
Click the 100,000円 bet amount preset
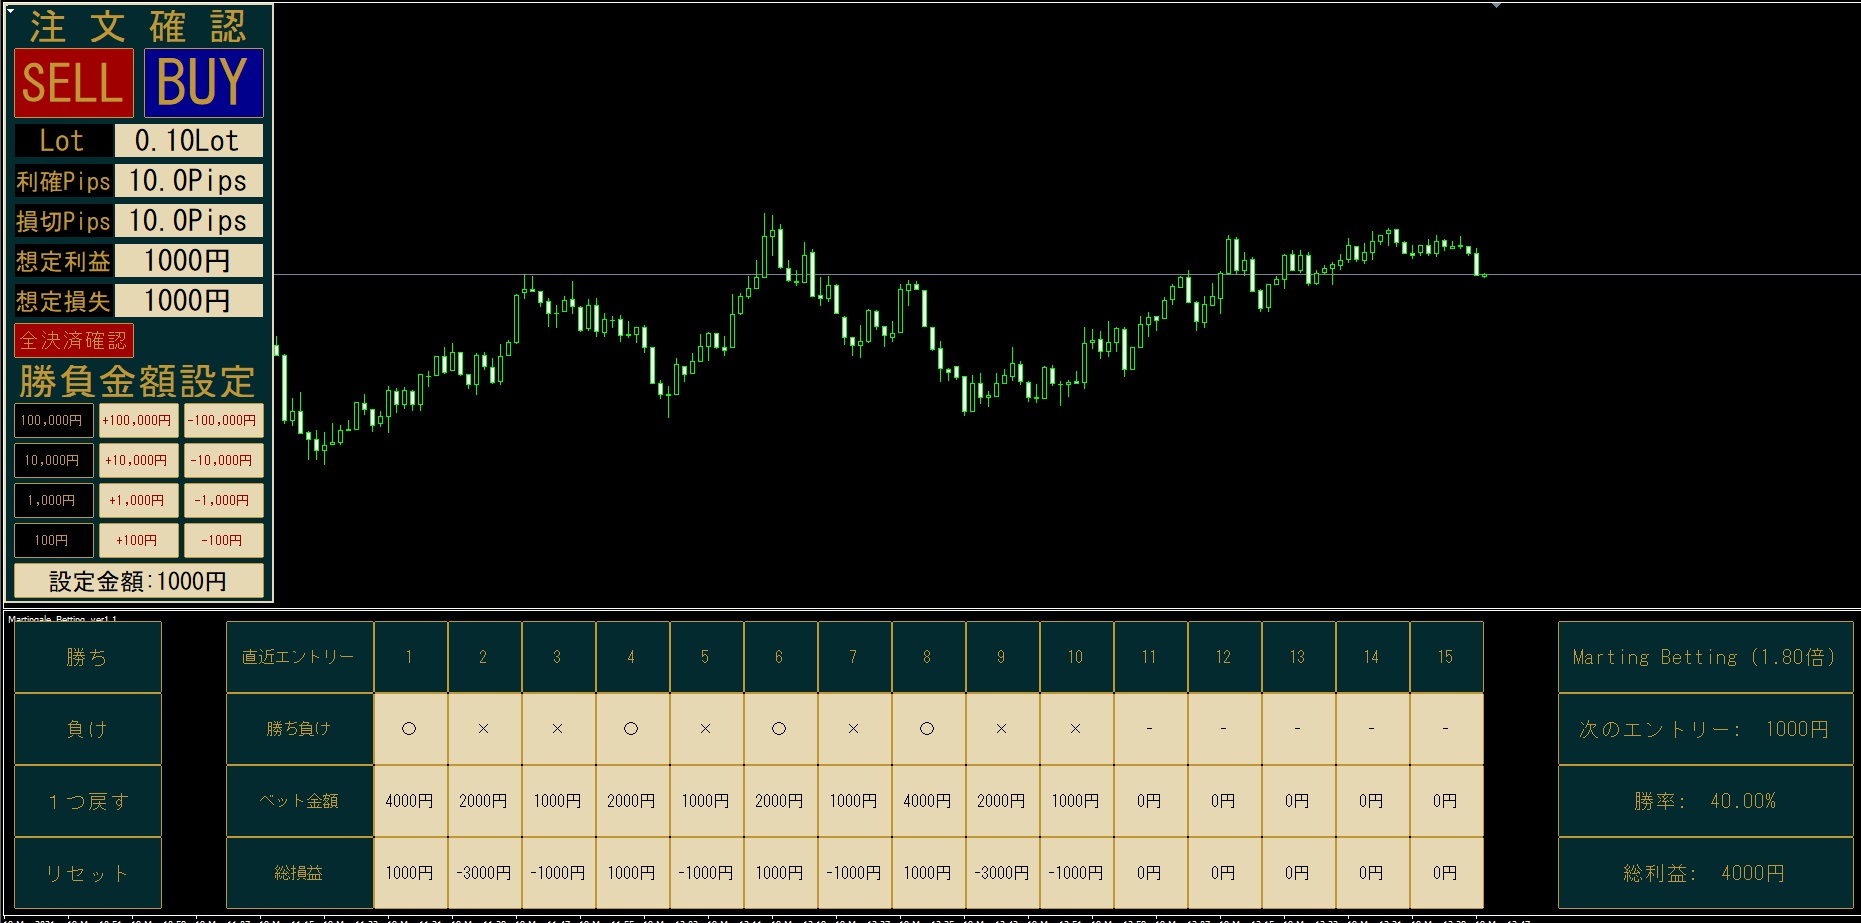coord(53,420)
